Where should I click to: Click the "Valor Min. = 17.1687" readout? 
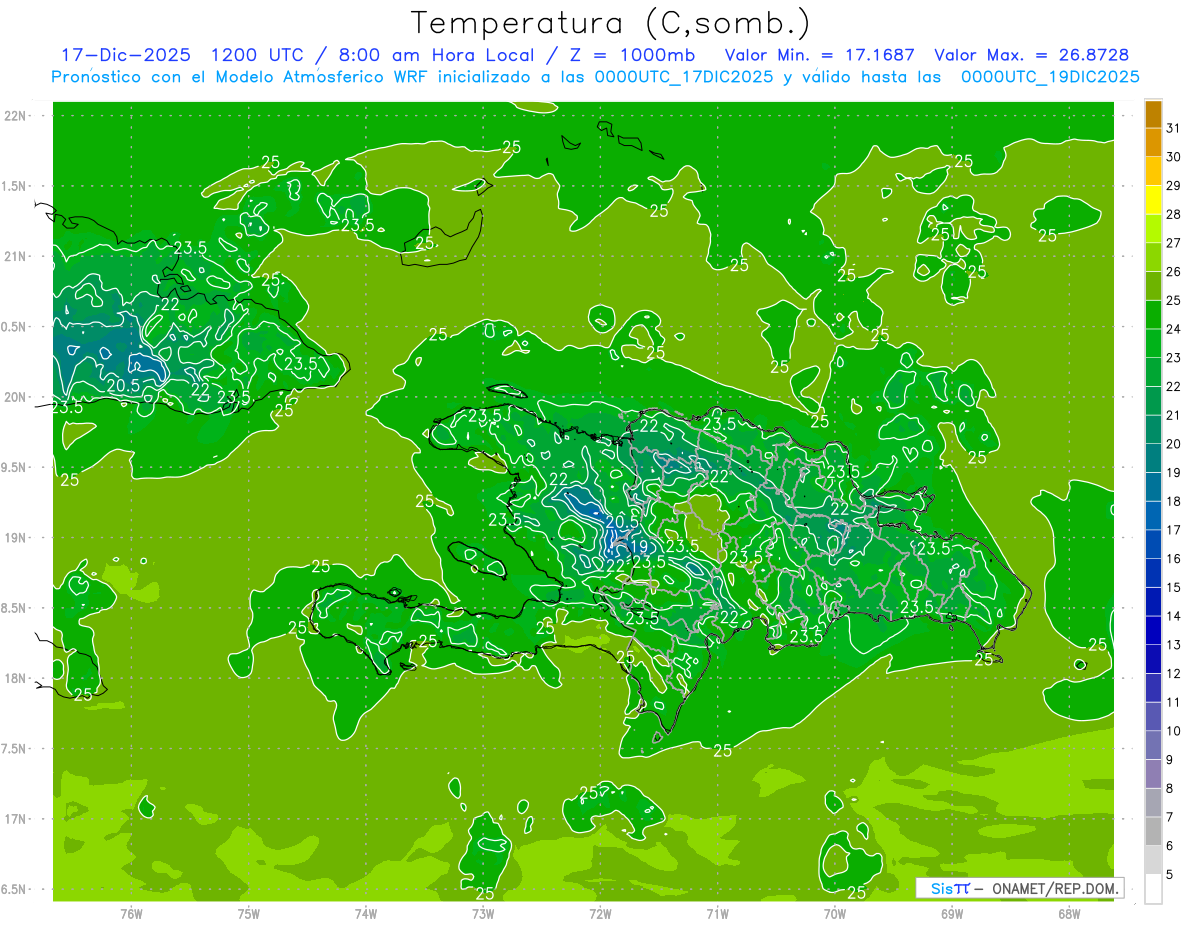pyautogui.click(x=819, y=55)
